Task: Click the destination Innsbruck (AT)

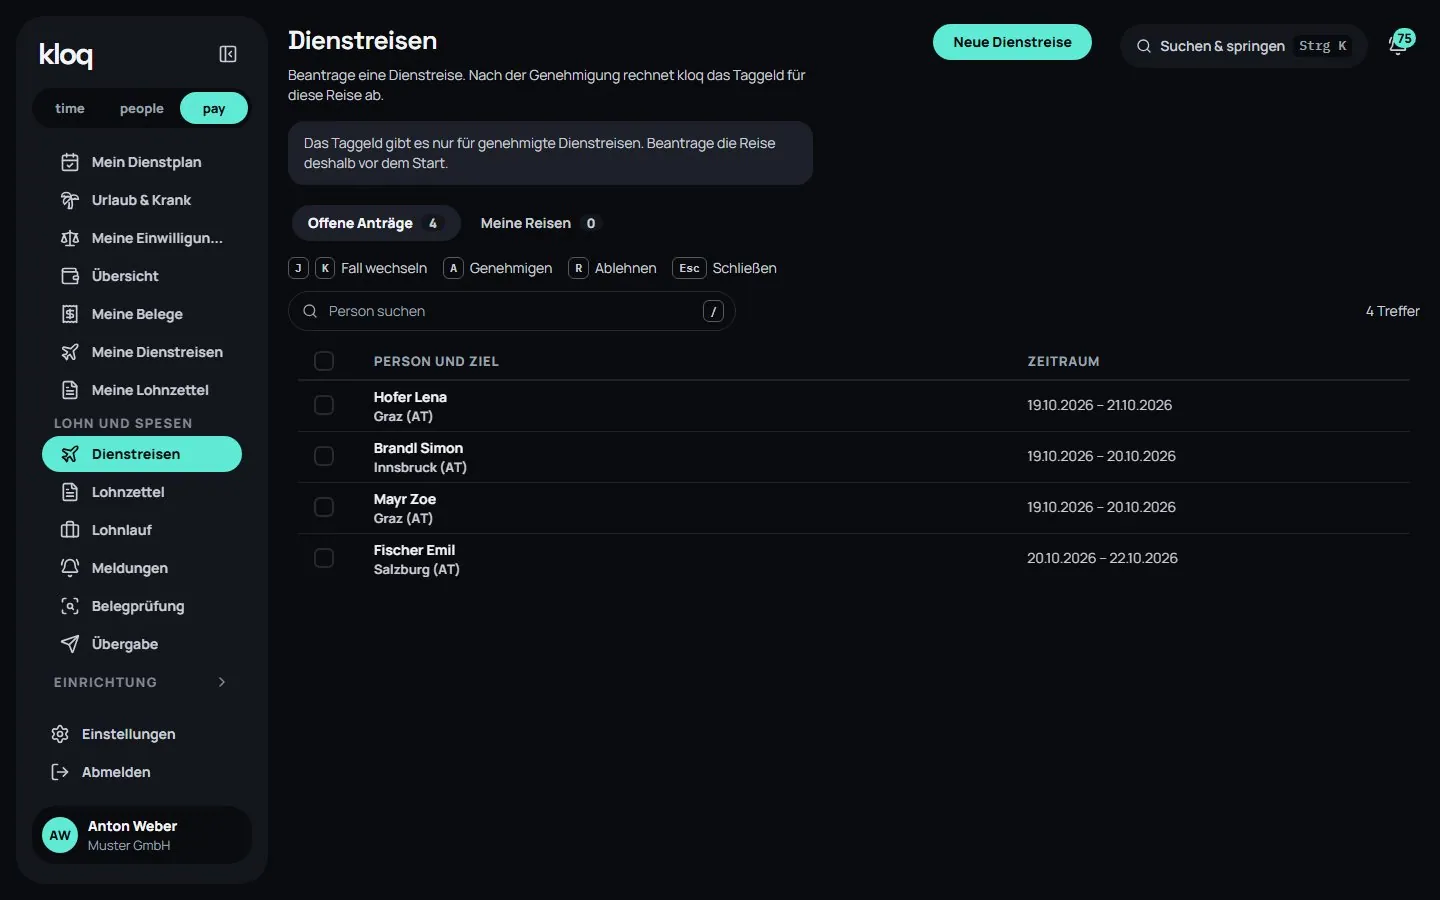Action: pyautogui.click(x=420, y=467)
